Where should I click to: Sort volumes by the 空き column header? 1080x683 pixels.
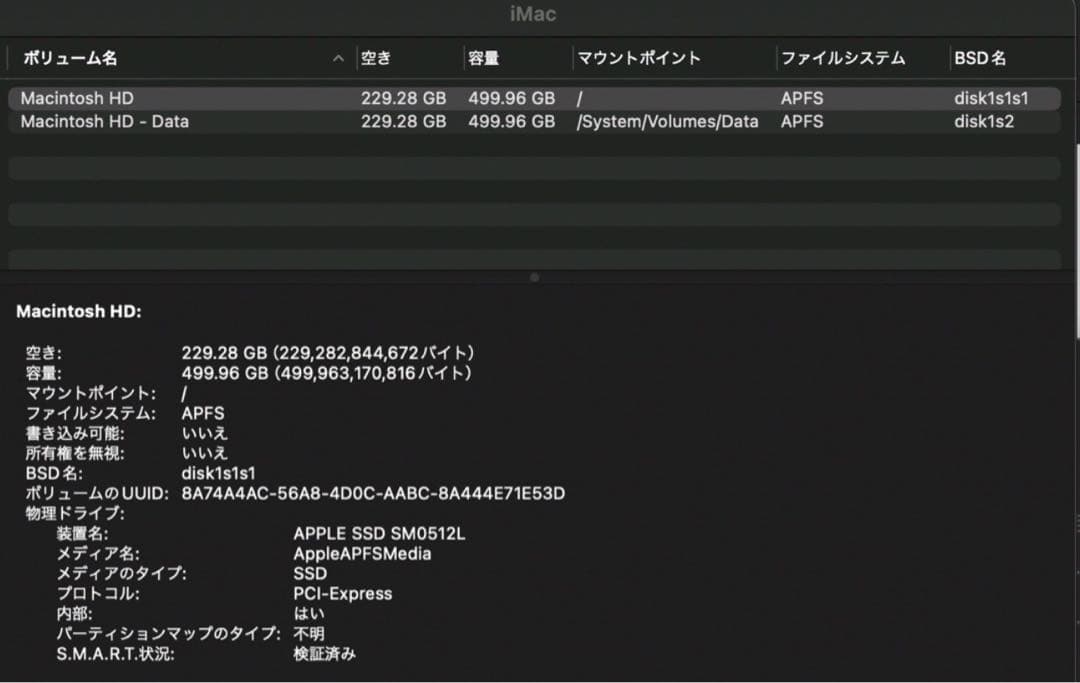click(x=375, y=58)
